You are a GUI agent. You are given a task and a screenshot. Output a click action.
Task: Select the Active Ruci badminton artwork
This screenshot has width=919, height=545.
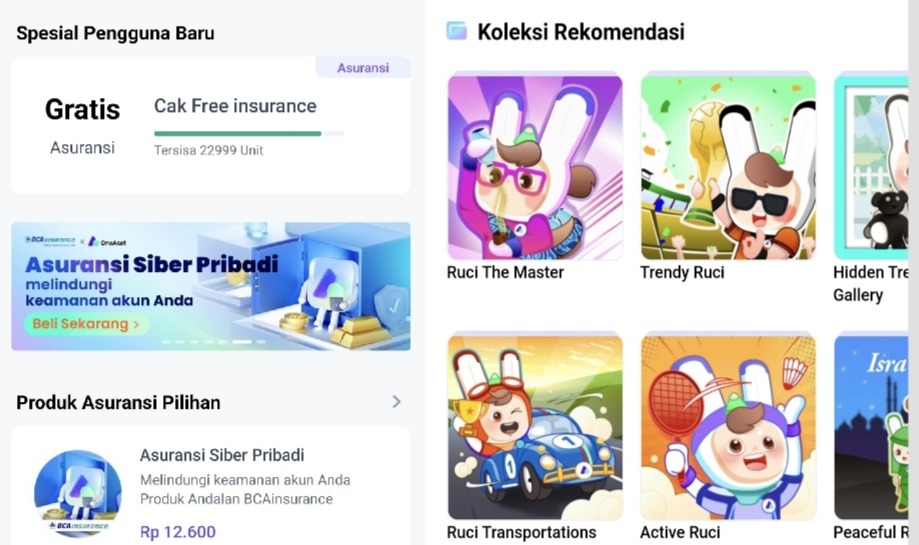point(728,427)
